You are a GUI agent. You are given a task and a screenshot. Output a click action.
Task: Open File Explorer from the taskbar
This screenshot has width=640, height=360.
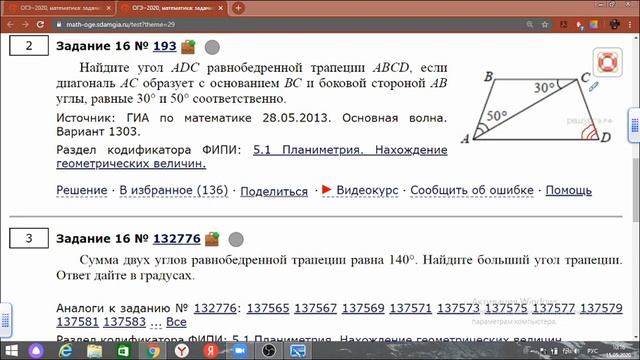tap(94, 351)
